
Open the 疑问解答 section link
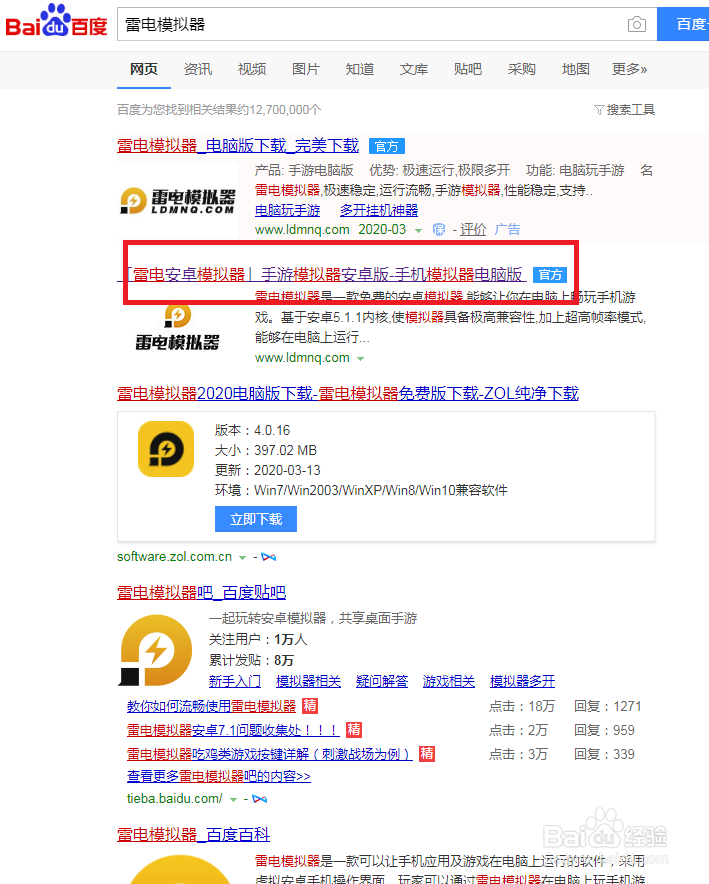[x=382, y=681]
